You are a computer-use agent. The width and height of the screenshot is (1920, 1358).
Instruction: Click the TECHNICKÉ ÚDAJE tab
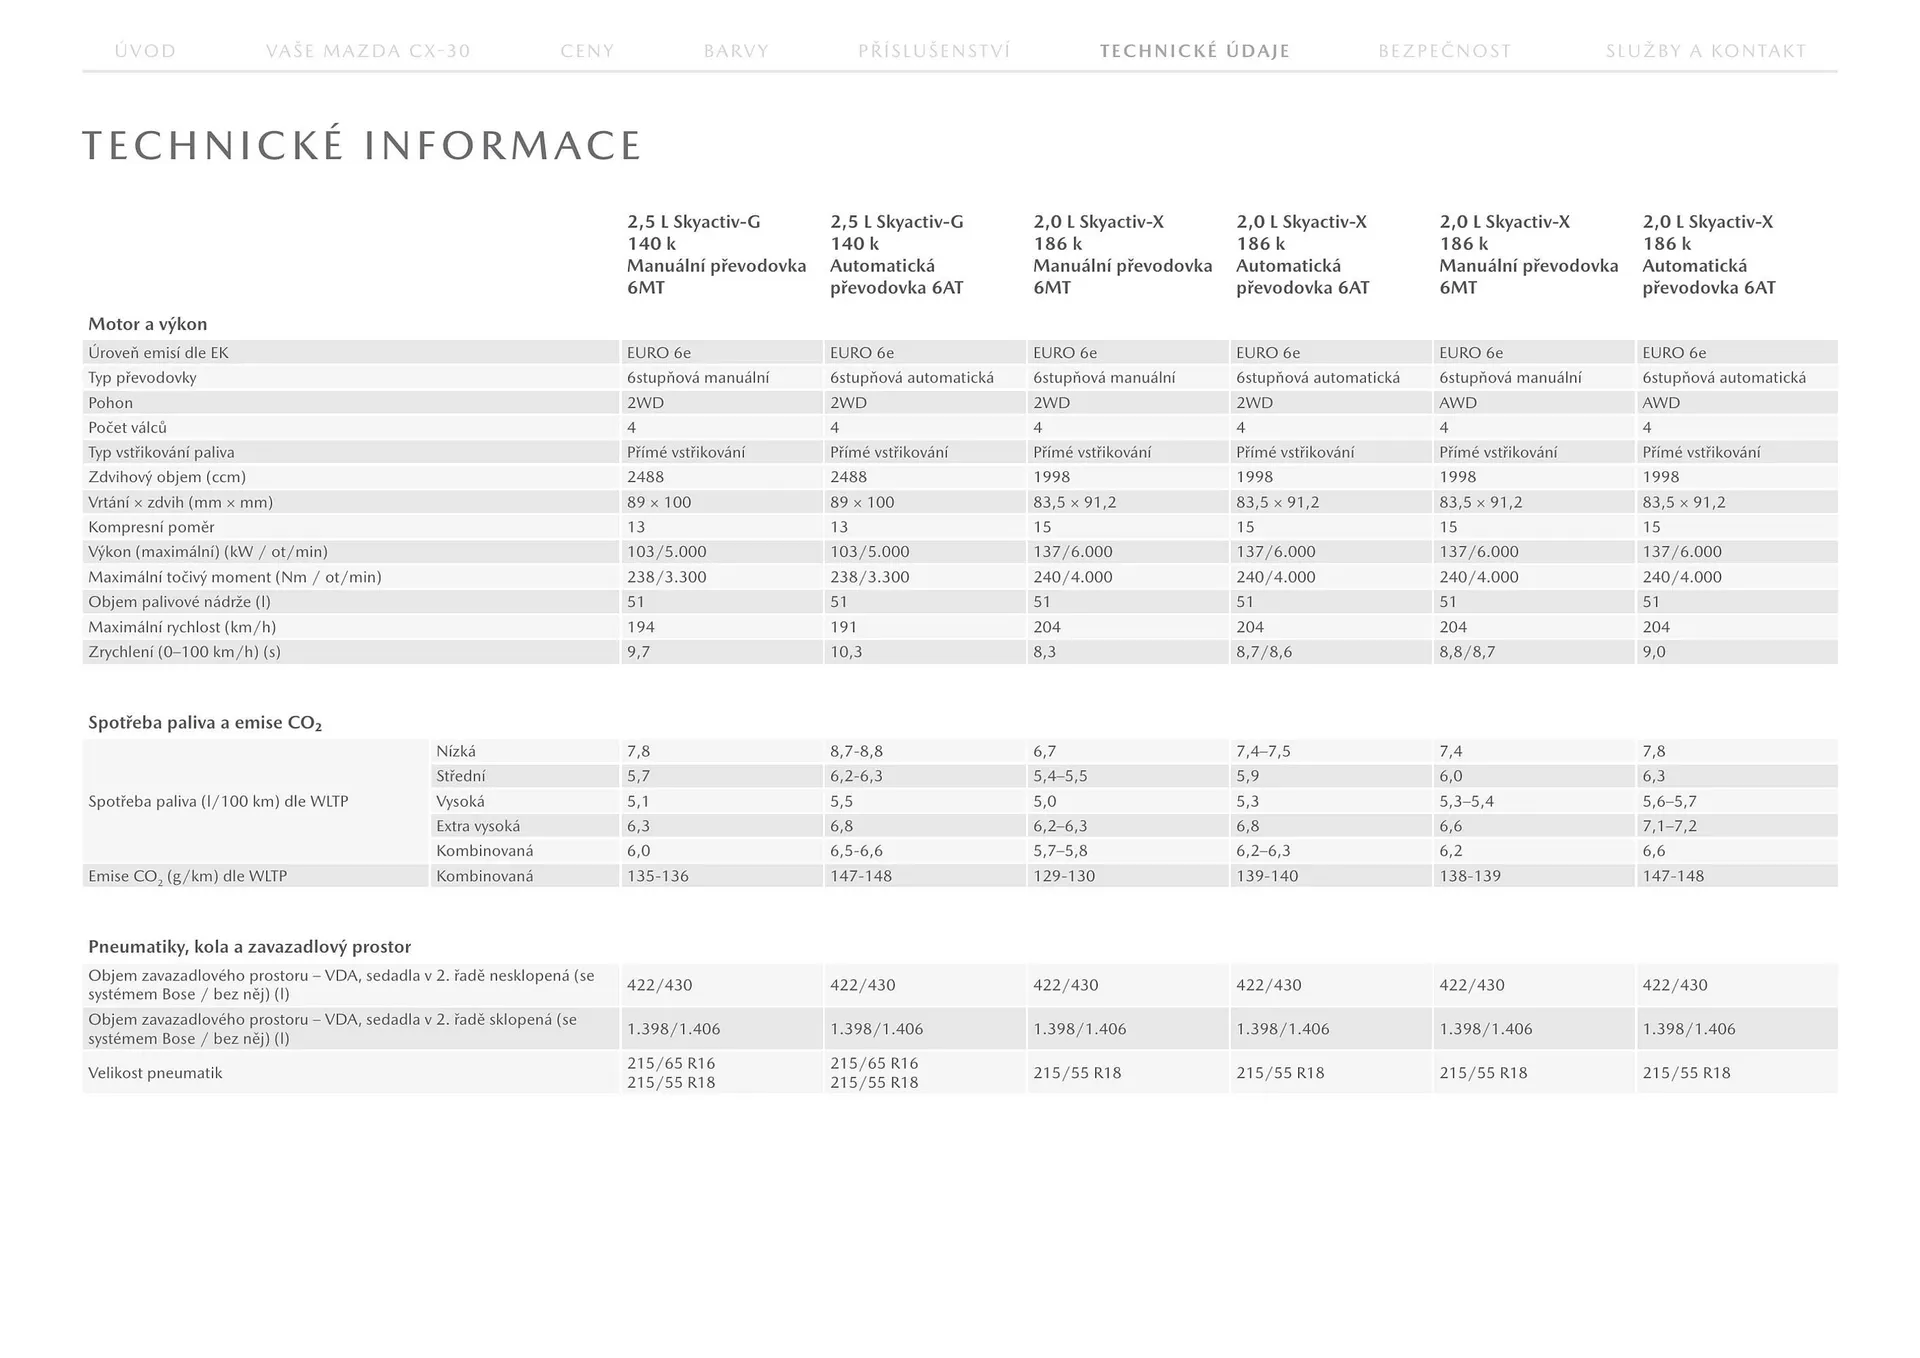1195,51
